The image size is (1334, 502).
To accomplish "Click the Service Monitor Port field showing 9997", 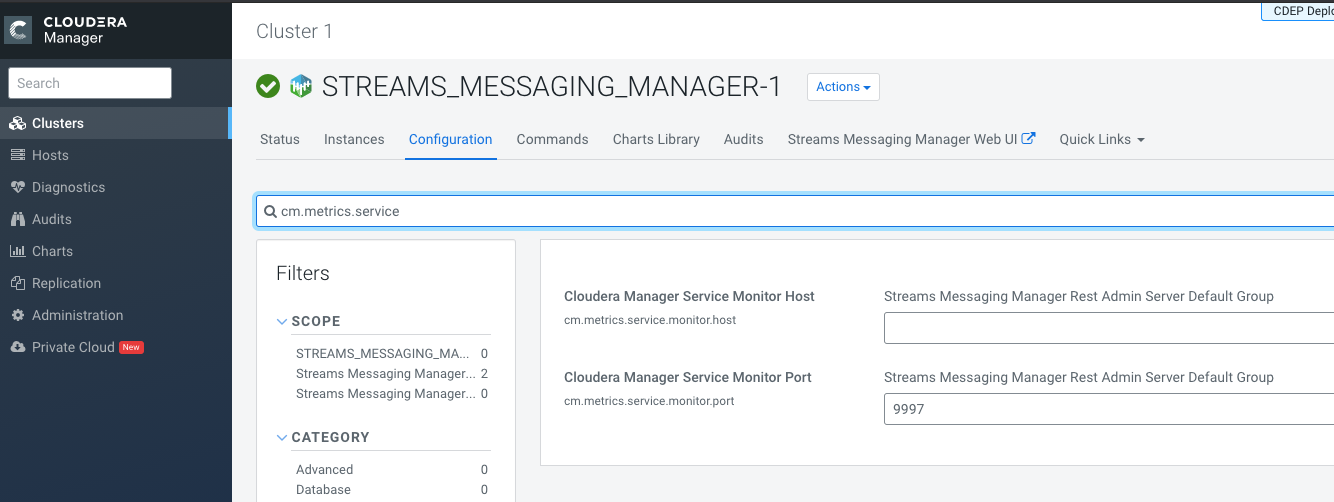I will [1109, 409].
